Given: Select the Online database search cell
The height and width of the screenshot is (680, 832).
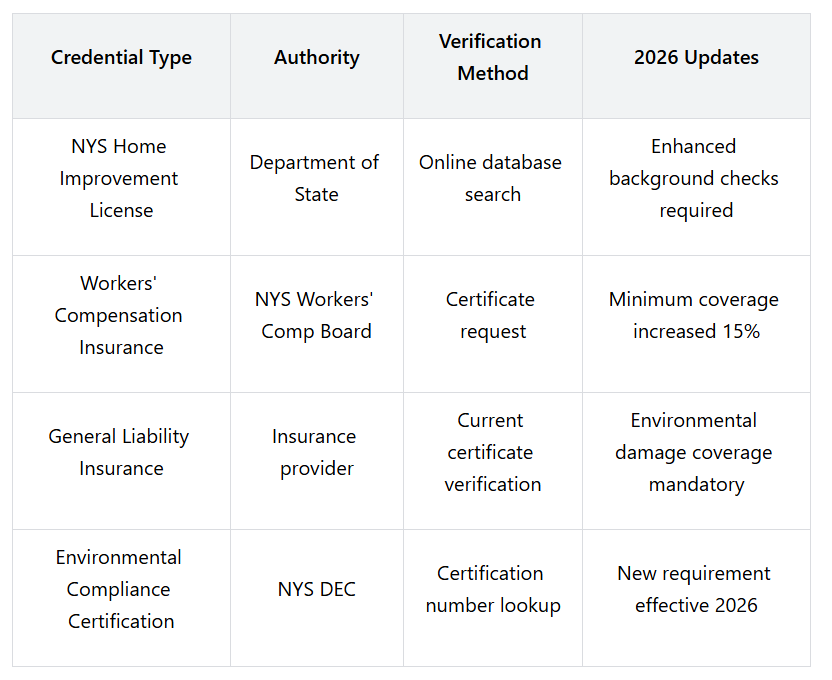Looking at the screenshot, I should click(491, 178).
